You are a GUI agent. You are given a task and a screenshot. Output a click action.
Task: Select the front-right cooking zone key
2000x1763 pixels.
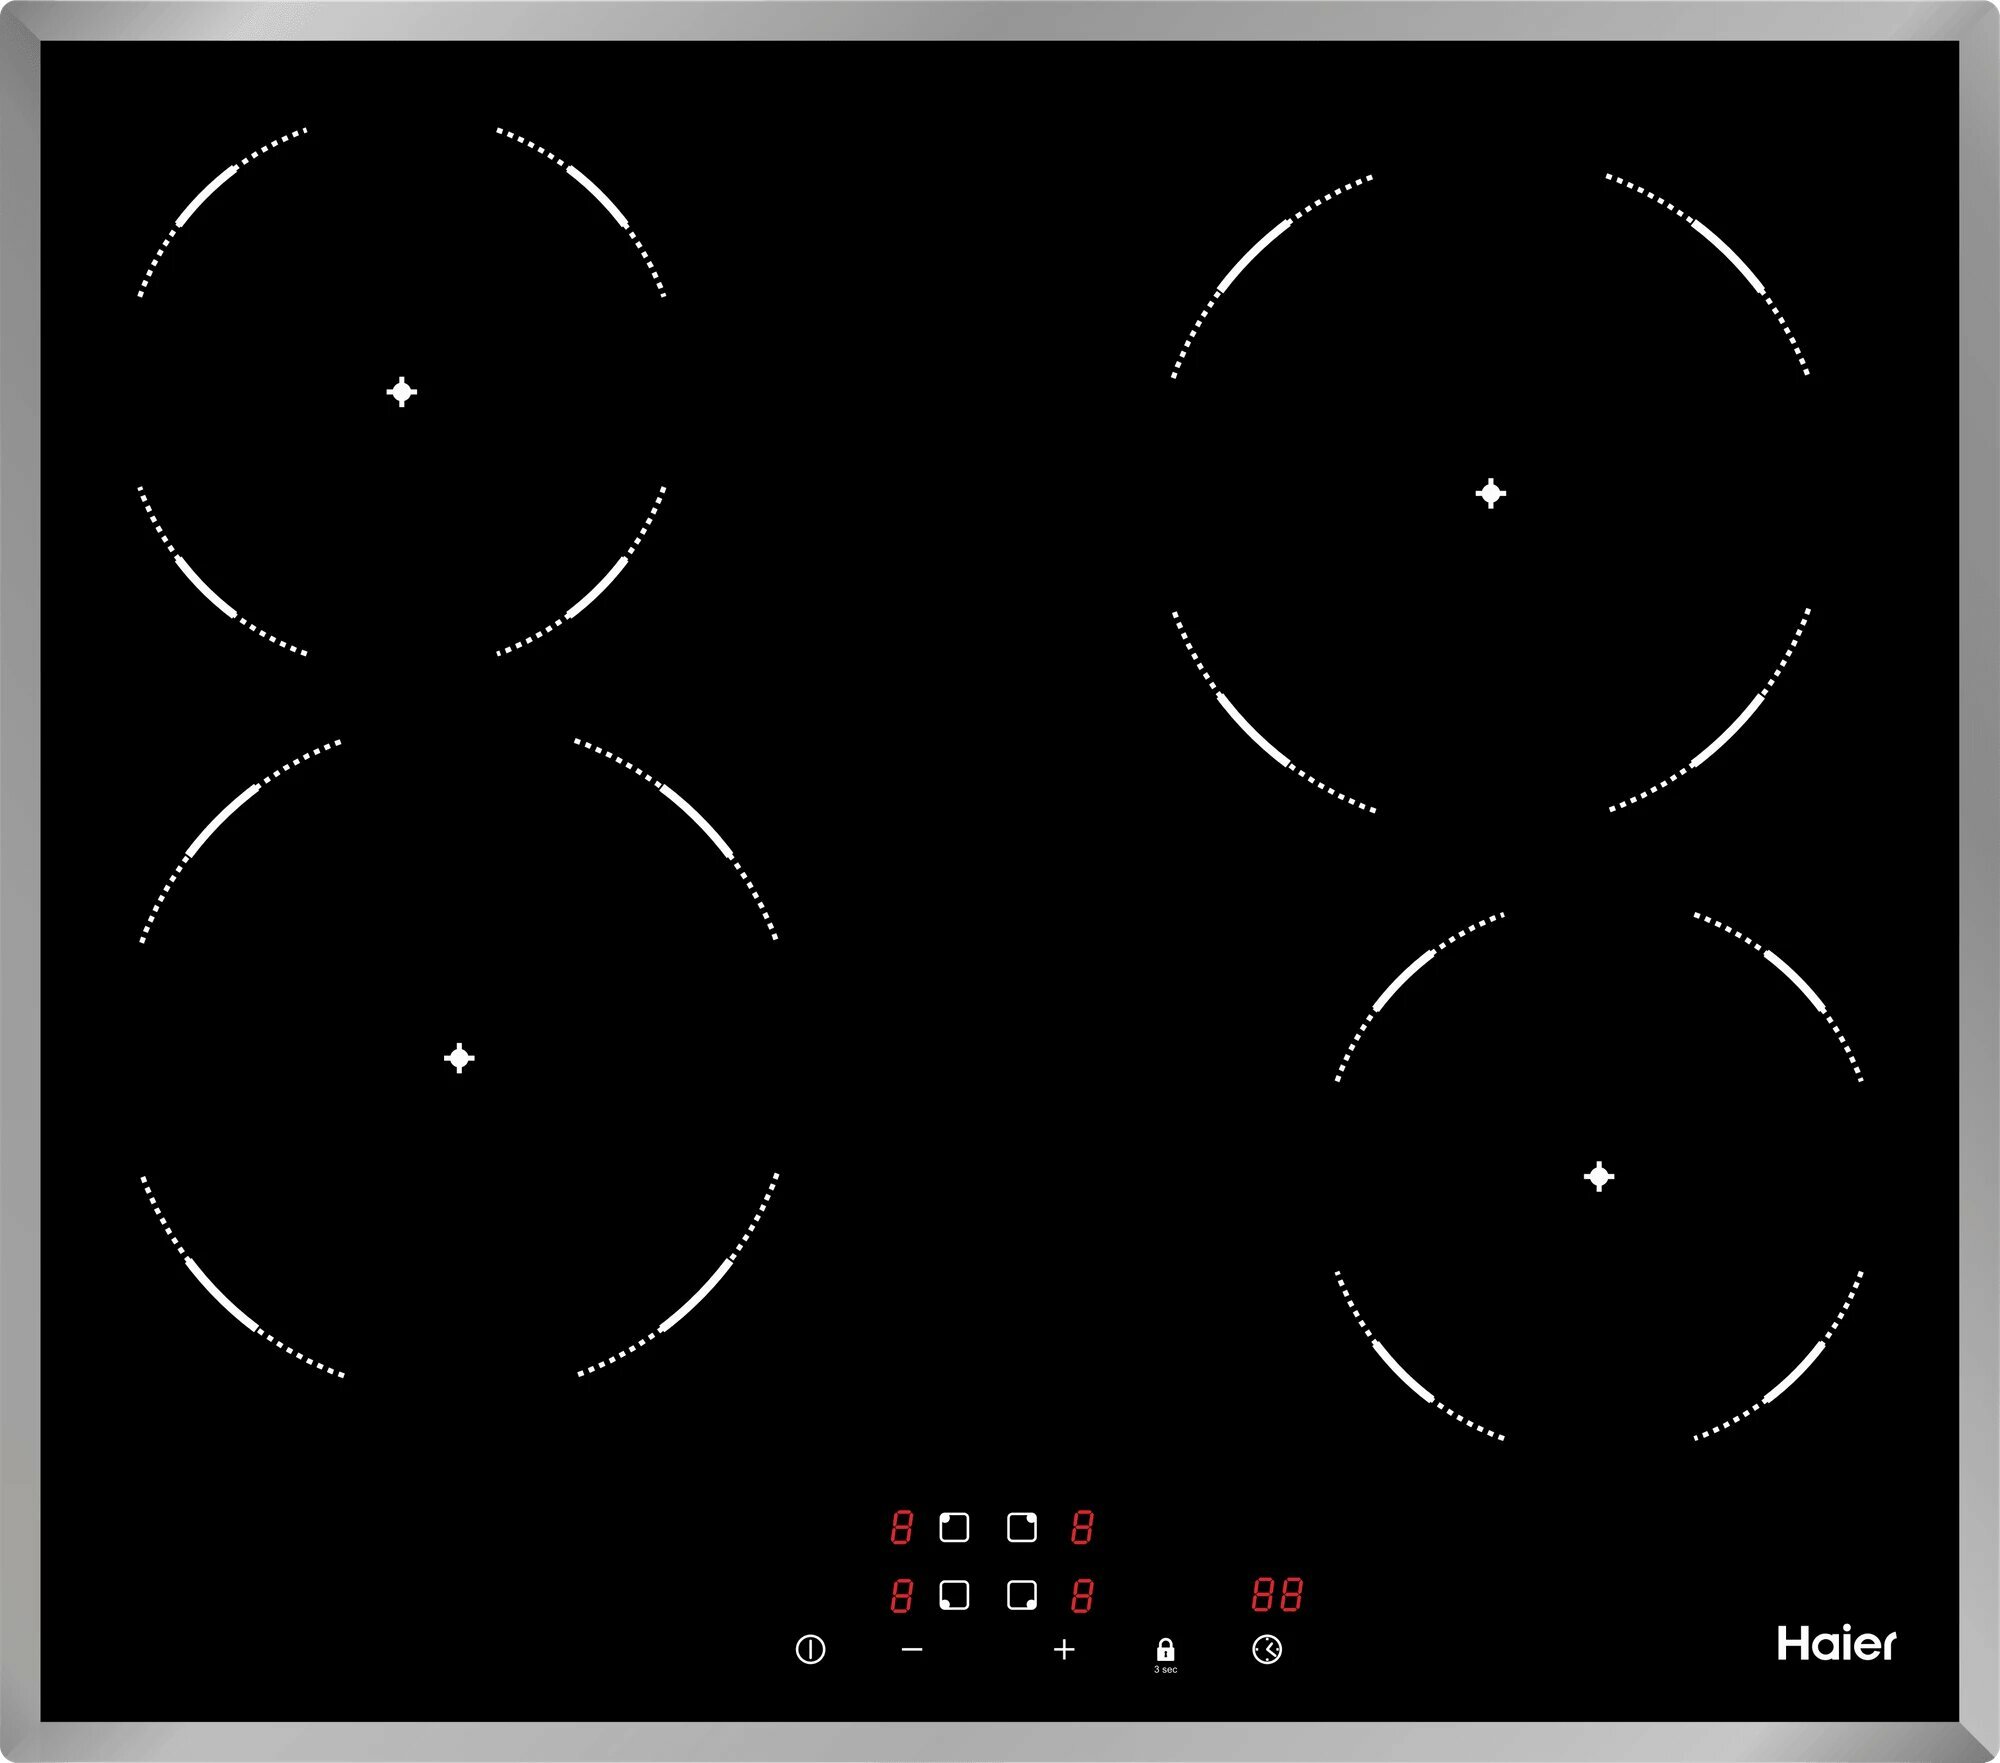point(1021,1594)
